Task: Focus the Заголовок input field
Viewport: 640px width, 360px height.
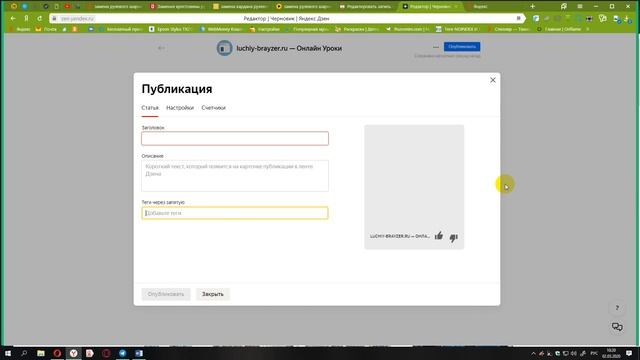Action: (235, 138)
